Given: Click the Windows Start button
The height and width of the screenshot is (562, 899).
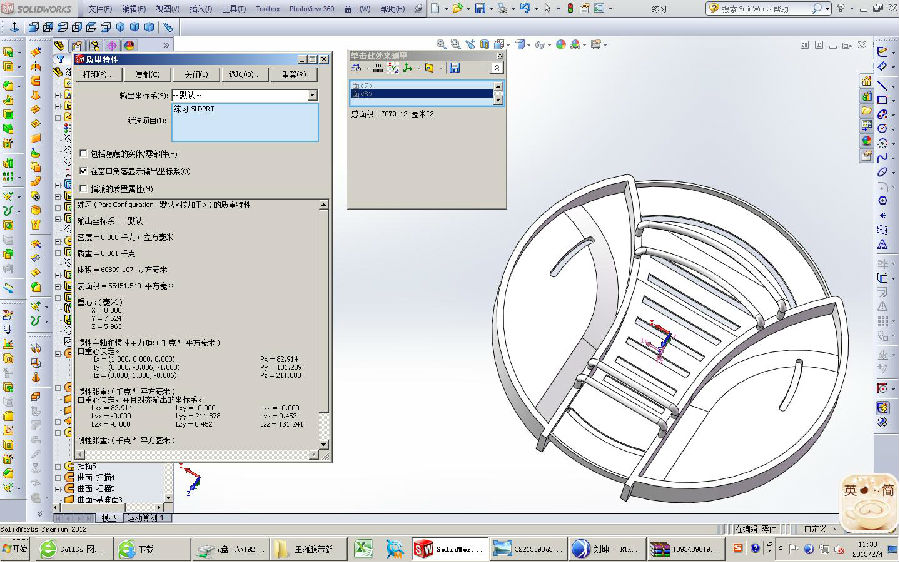Looking at the screenshot, I should coord(16,548).
